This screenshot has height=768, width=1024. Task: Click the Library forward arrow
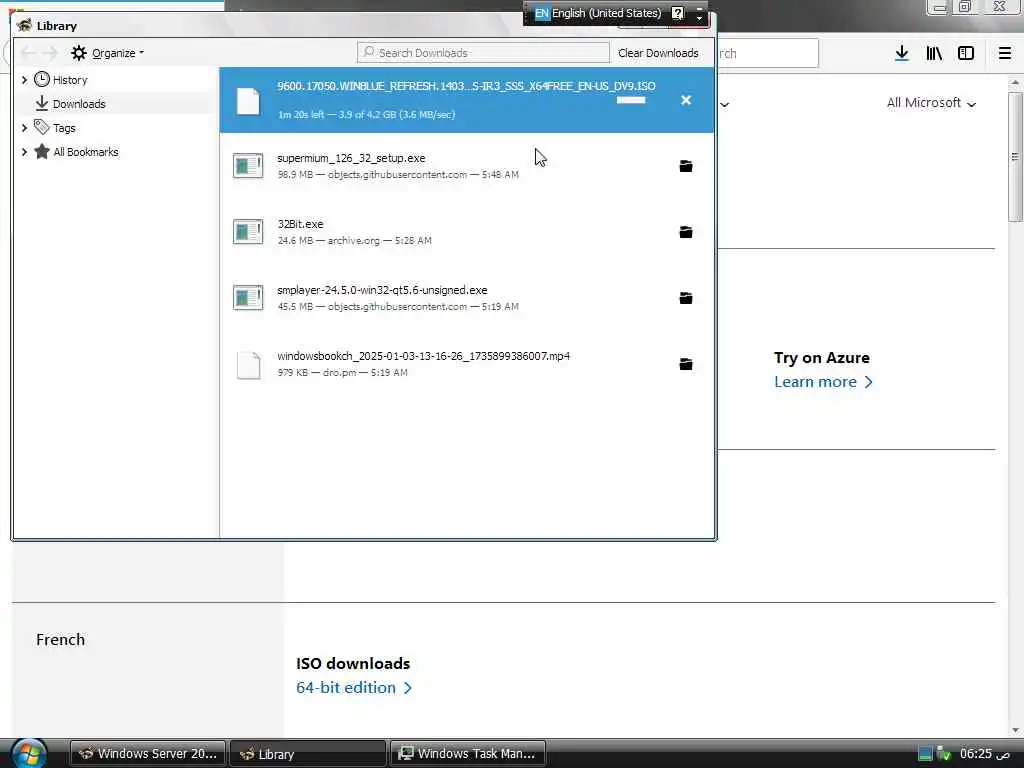[x=50, y=53]
